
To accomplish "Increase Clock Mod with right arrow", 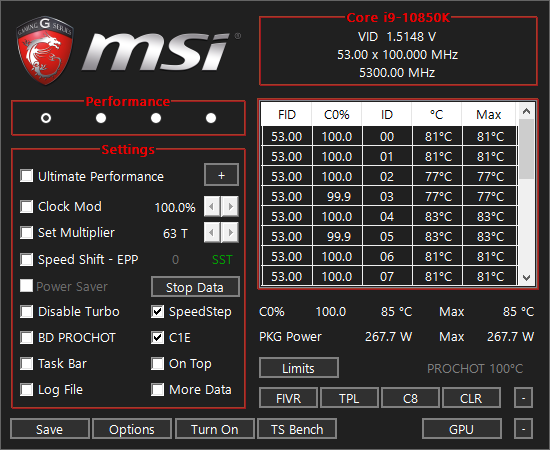I will (230, 206).
